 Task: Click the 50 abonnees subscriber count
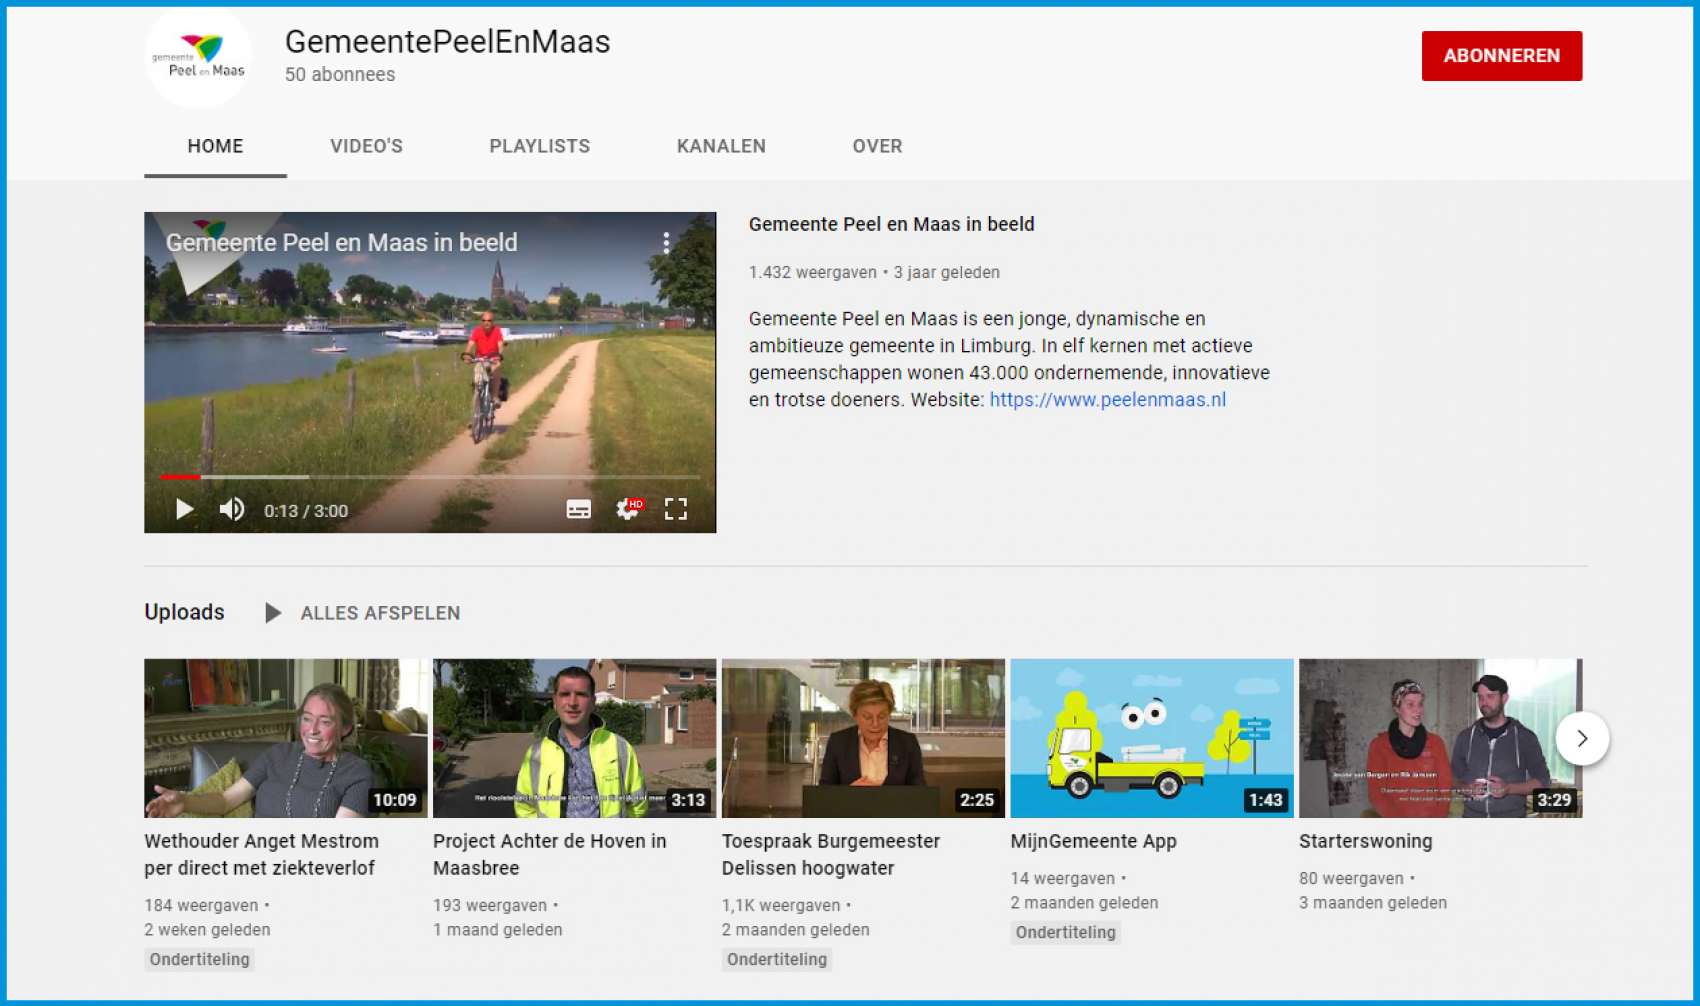click(x=340, y=74)
